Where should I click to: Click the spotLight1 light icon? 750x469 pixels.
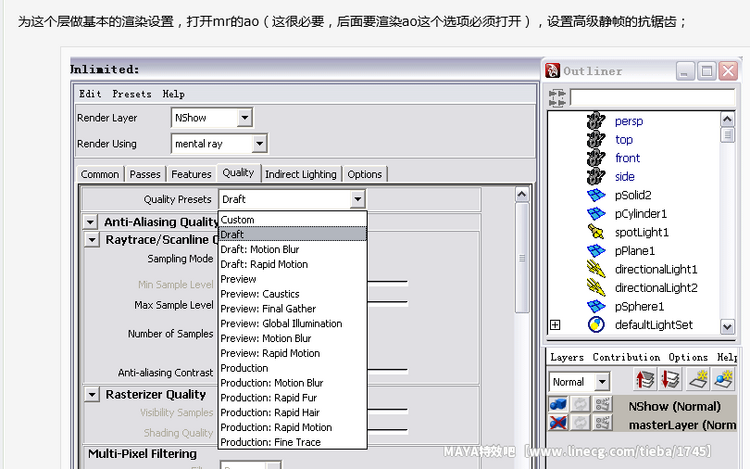[x=596, y=232]
